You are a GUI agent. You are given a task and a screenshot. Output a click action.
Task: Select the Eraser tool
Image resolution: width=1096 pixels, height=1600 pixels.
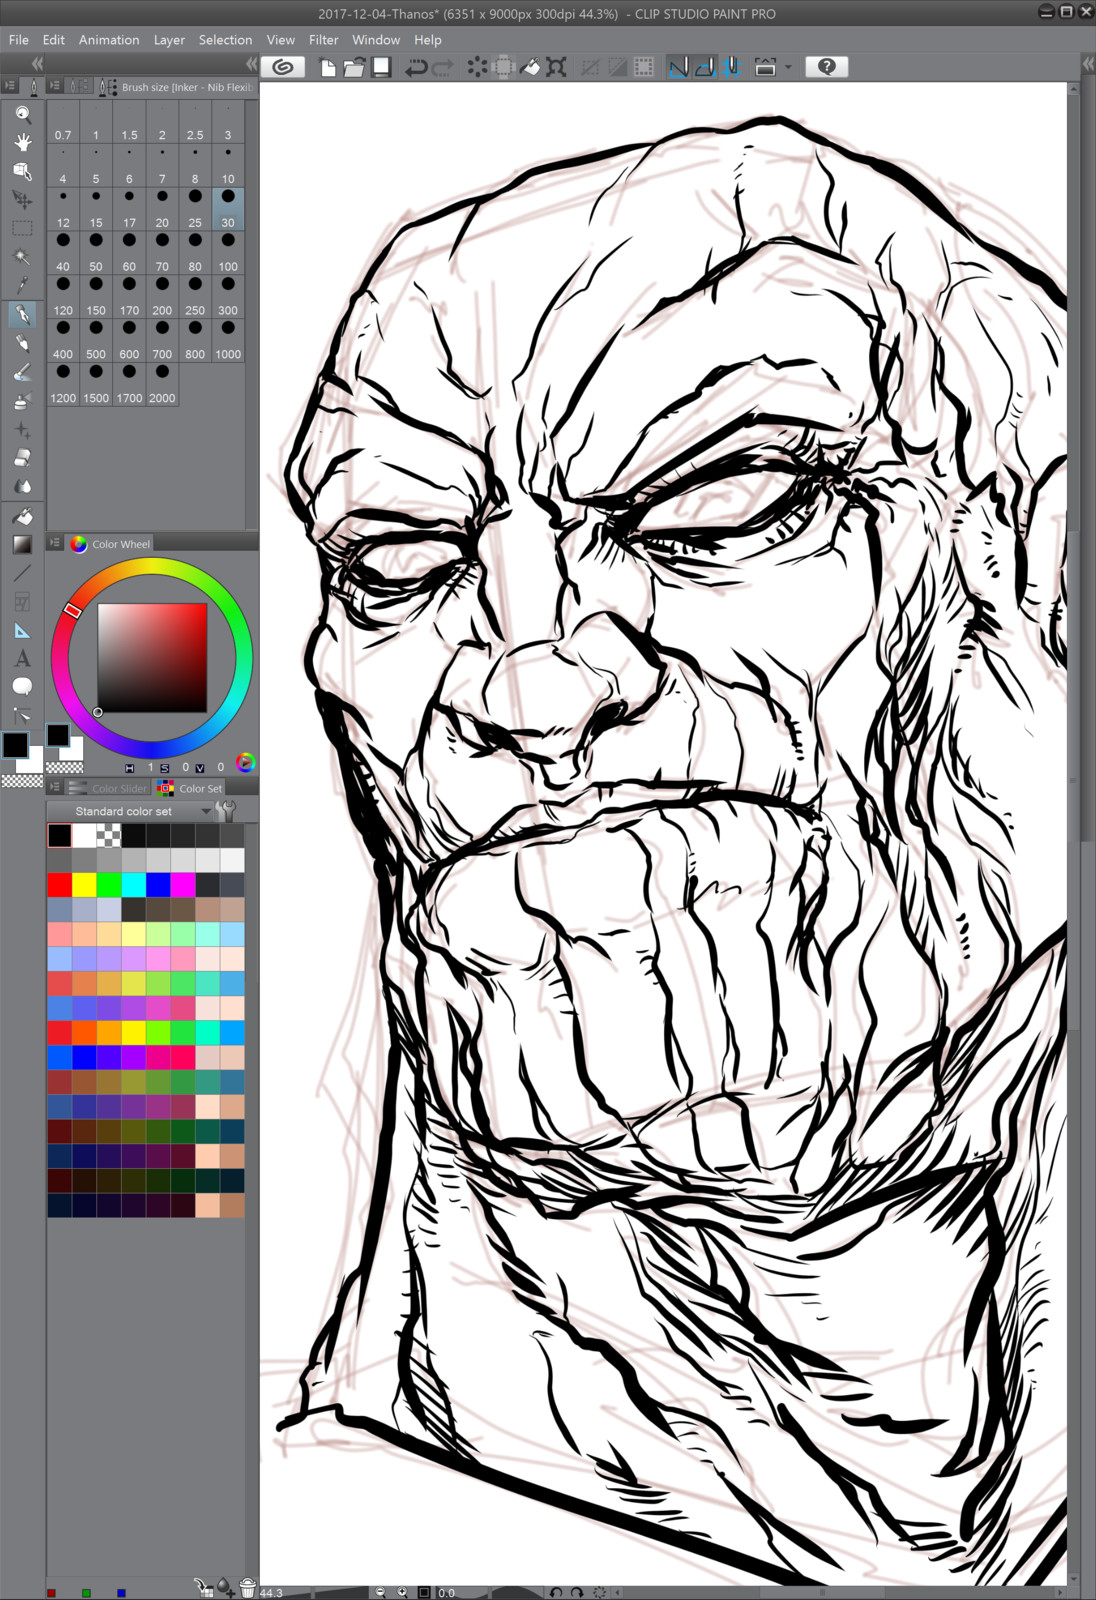(22, 458)
